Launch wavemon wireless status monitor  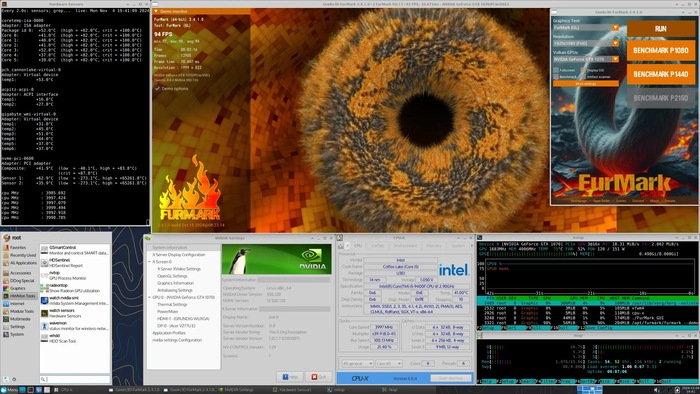coord(75,325)
